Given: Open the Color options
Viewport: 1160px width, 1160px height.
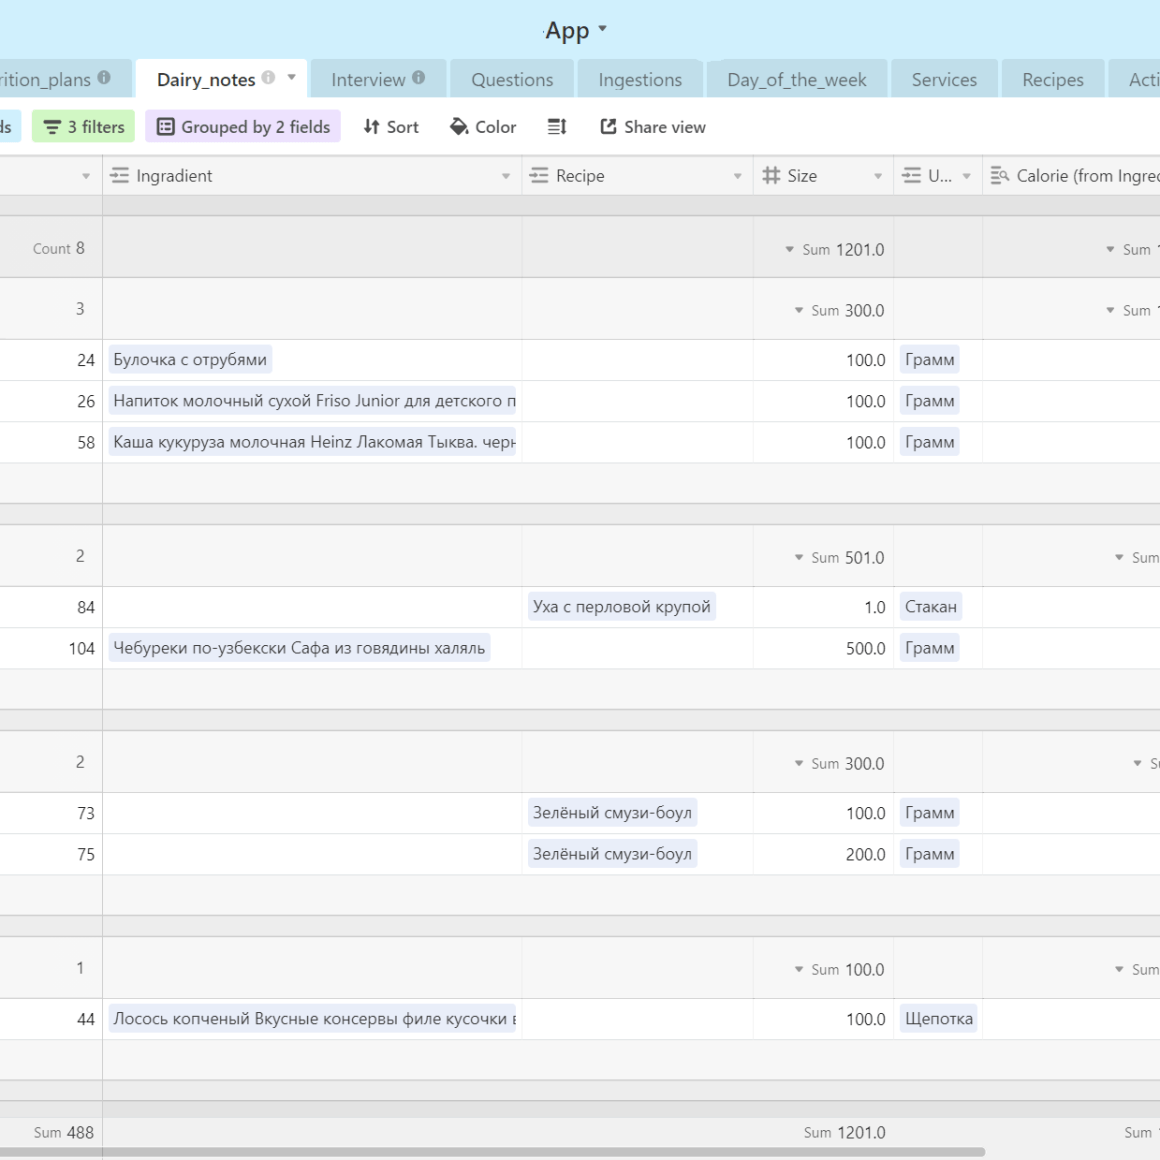Looking at the screenshot, I should point(483,127).
